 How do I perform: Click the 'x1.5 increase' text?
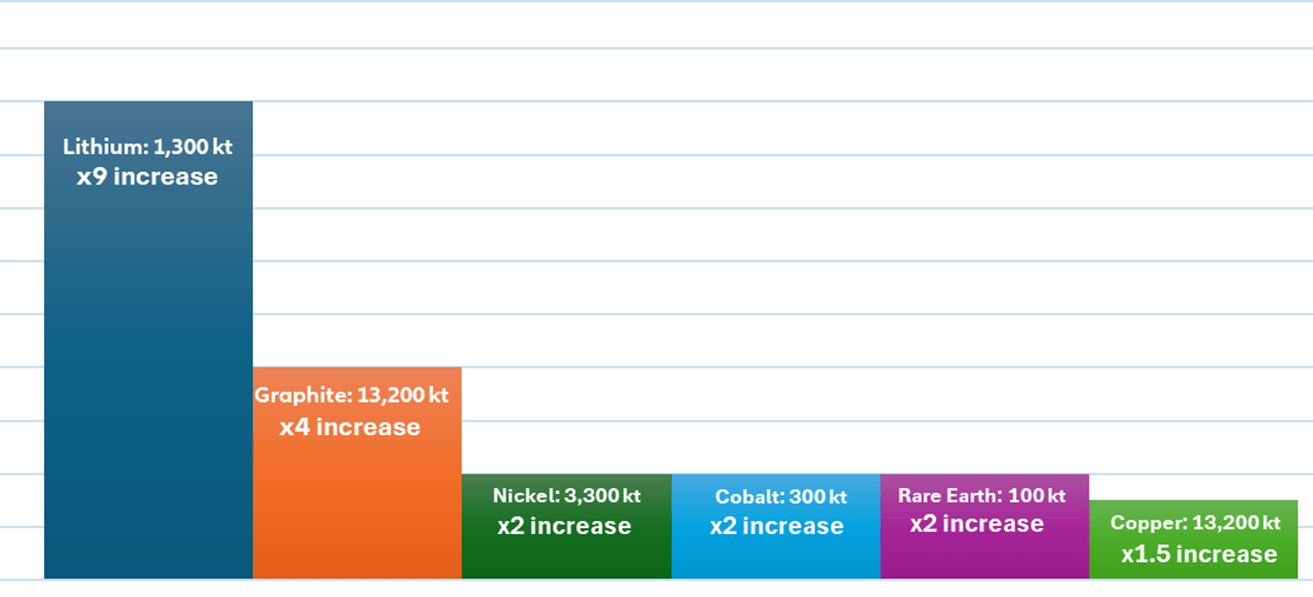click(1199, 554)
